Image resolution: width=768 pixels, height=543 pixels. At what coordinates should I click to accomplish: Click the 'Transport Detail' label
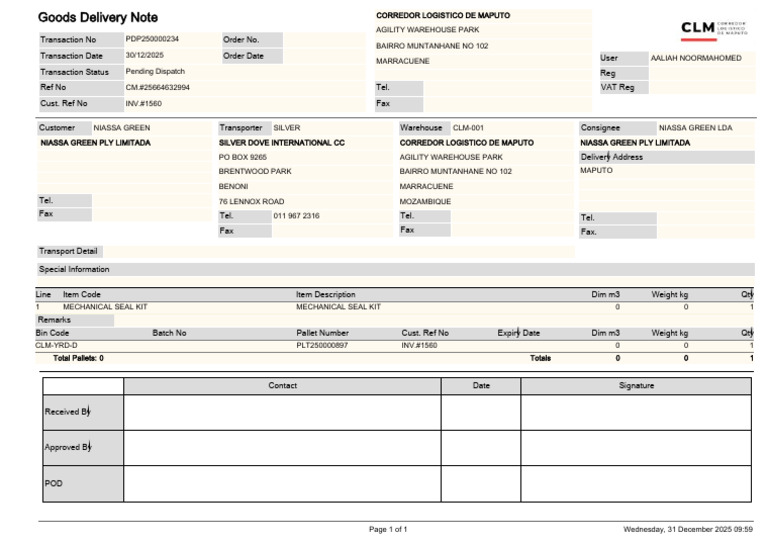pos(68,251)
